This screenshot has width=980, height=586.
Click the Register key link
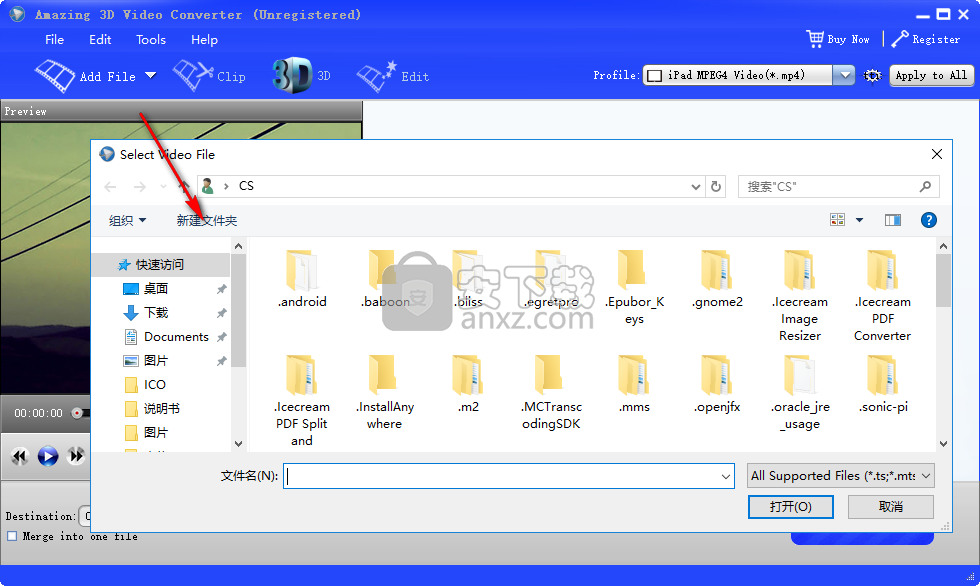click(926, 39)
